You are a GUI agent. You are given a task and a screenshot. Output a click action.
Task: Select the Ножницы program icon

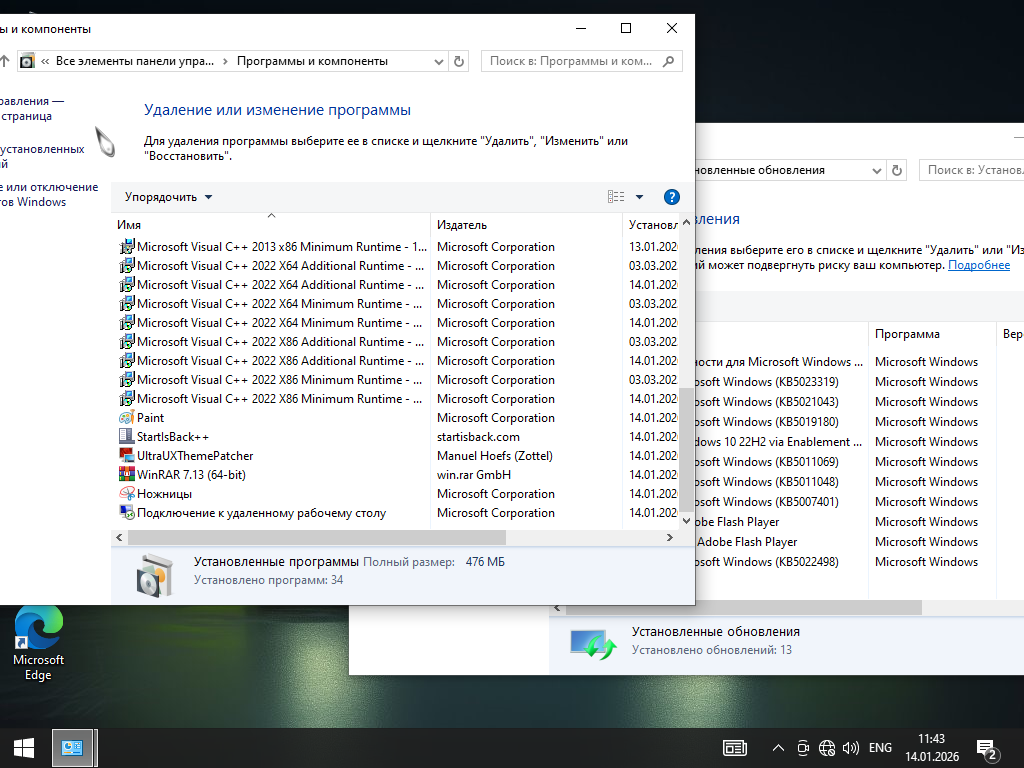click(x=126, y=494)
